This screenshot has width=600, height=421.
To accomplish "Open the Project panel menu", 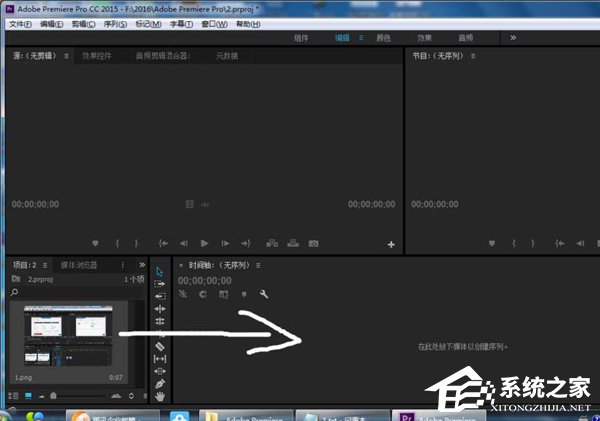I will (x=45, y=265).
